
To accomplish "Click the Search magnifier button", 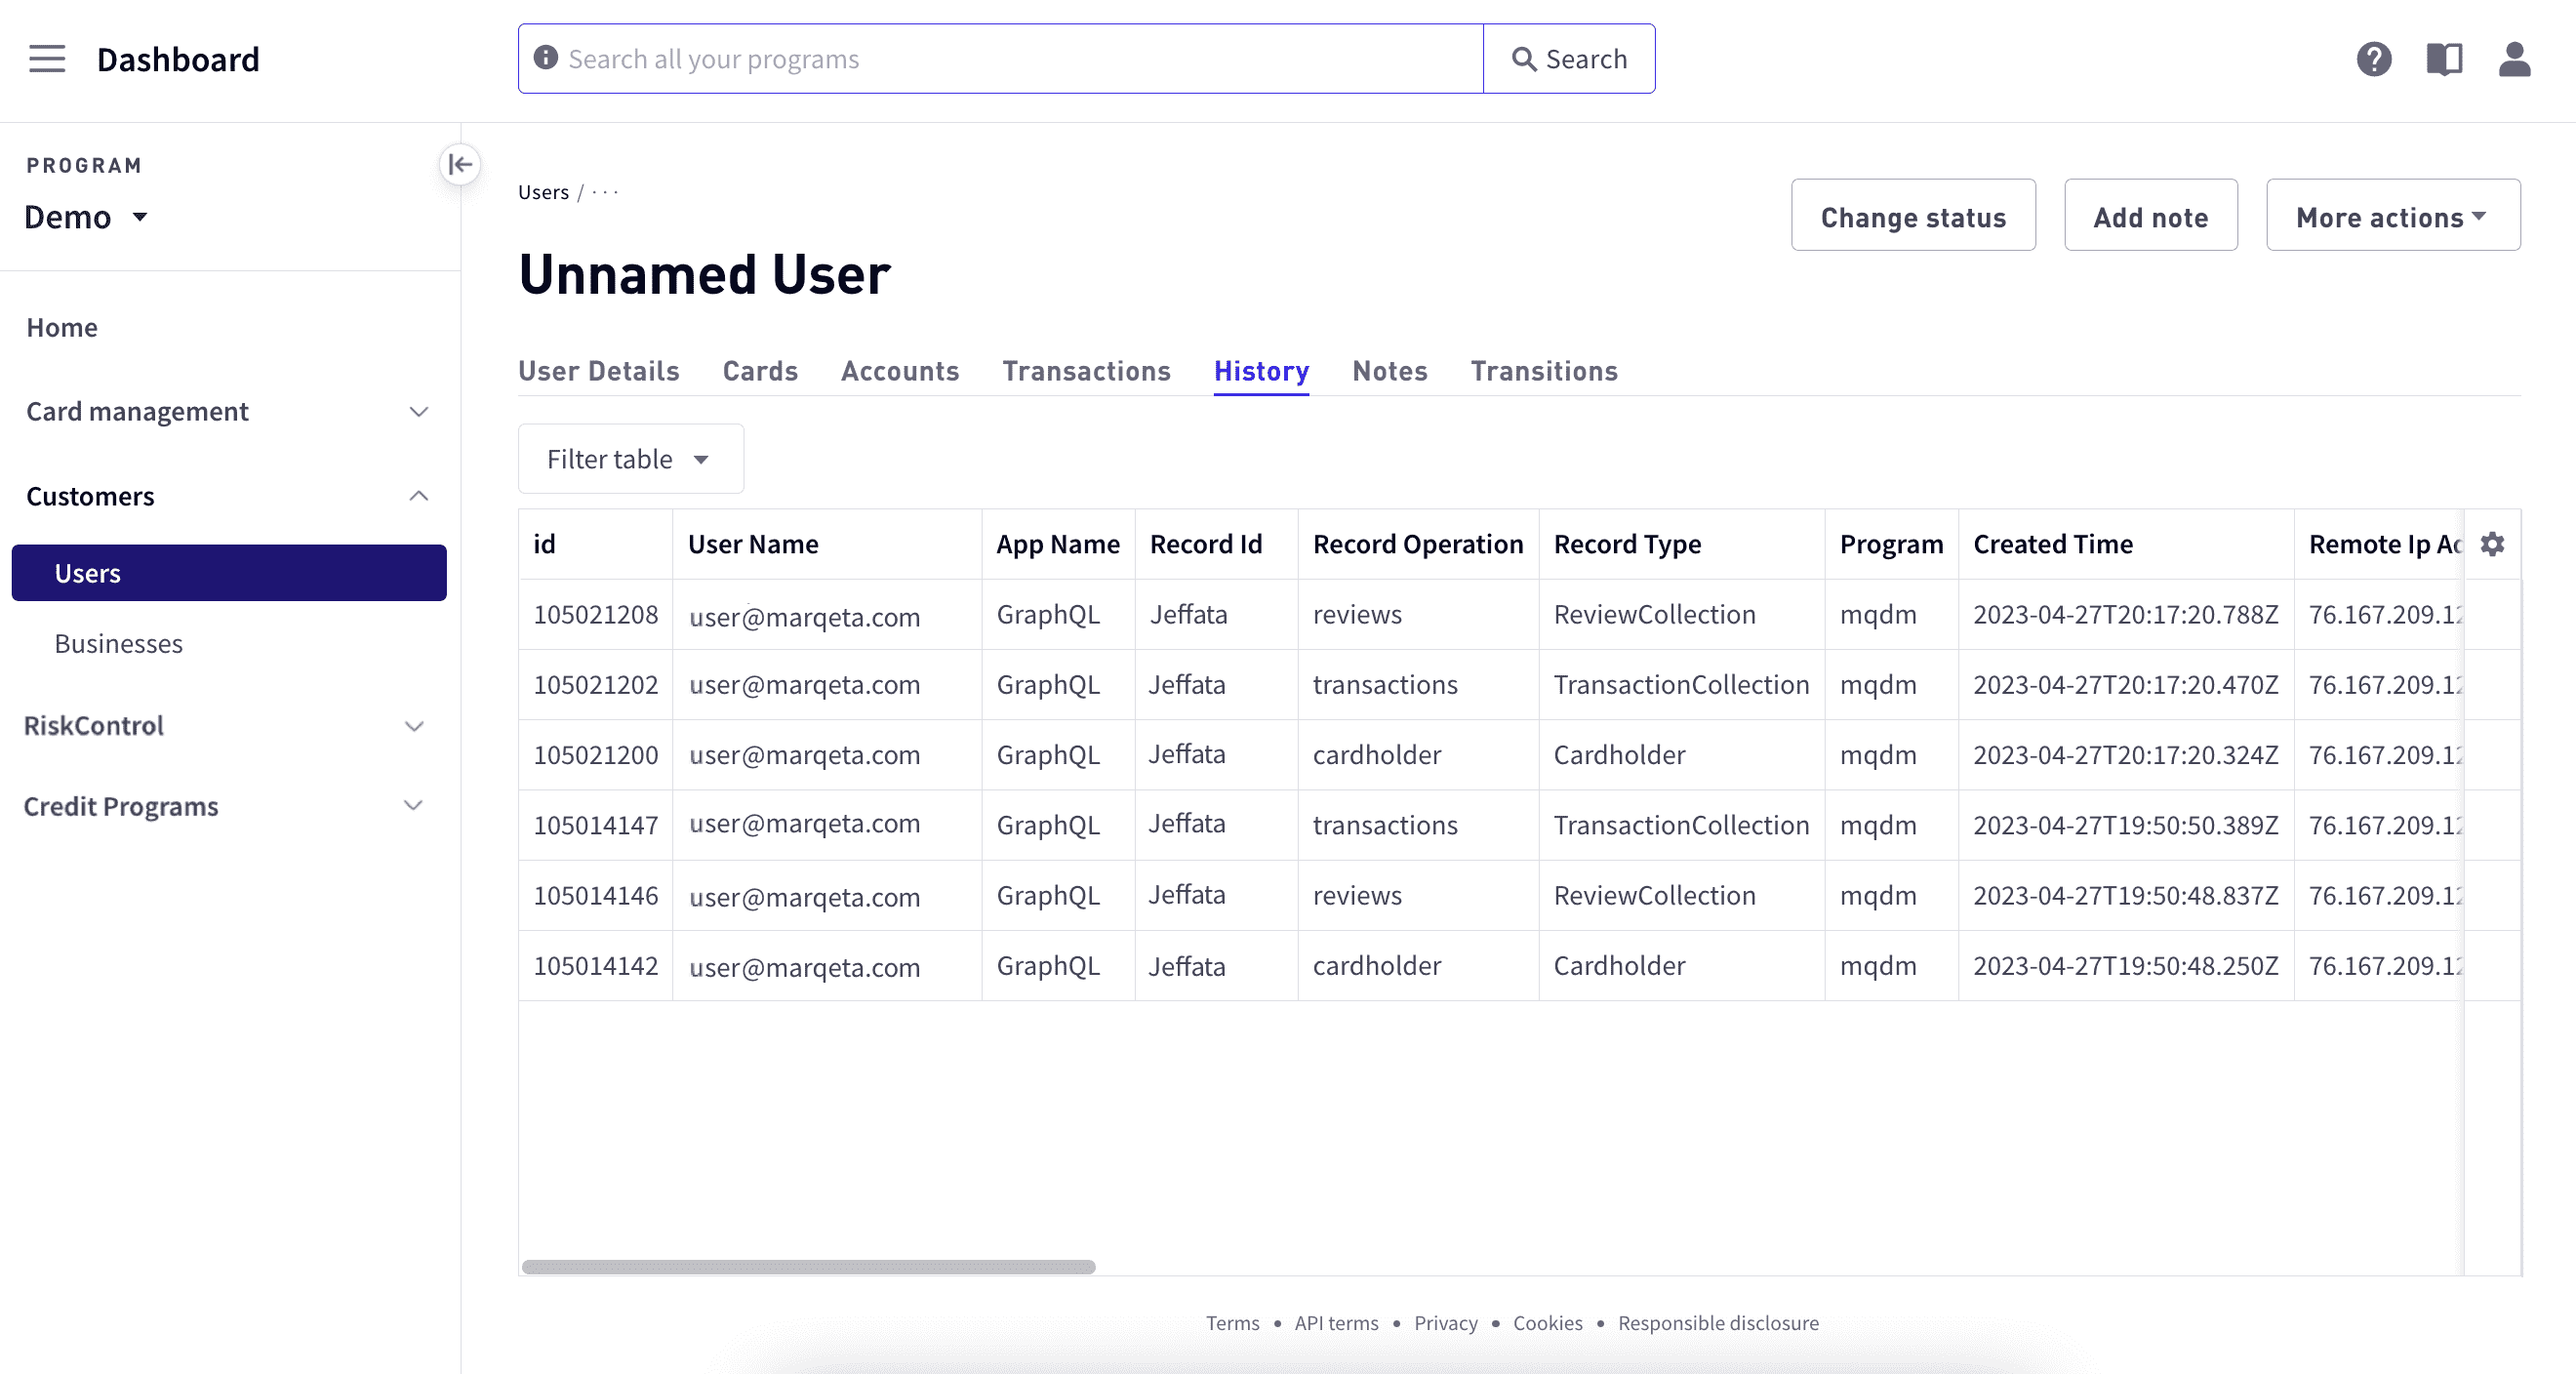I will pos(1569,59).
